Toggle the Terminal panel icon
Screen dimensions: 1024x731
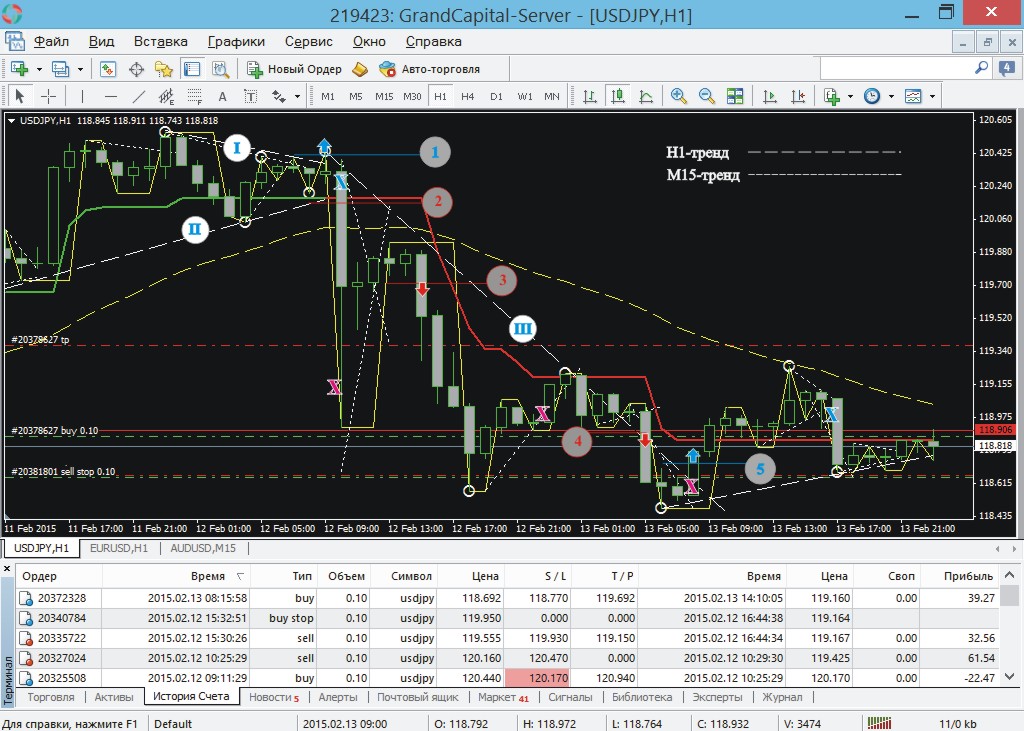coord(192,69)
